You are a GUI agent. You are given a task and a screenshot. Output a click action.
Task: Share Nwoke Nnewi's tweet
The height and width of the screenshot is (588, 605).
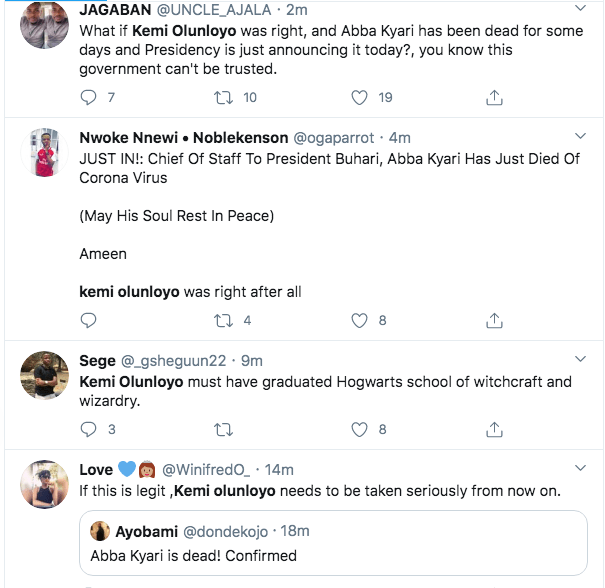pos(493,321)
